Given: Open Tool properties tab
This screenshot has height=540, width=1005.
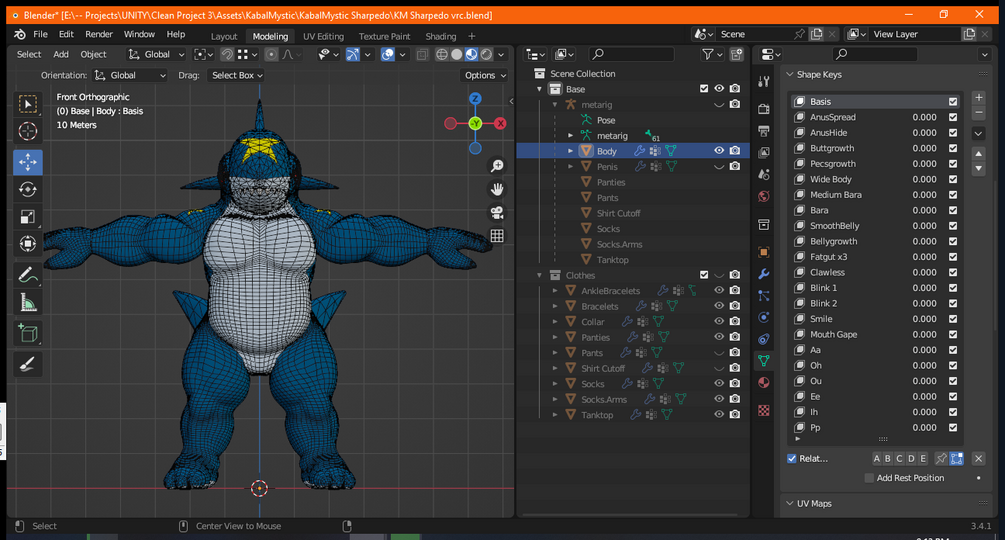Looking at the screenshot, I should tap(763, 81).
